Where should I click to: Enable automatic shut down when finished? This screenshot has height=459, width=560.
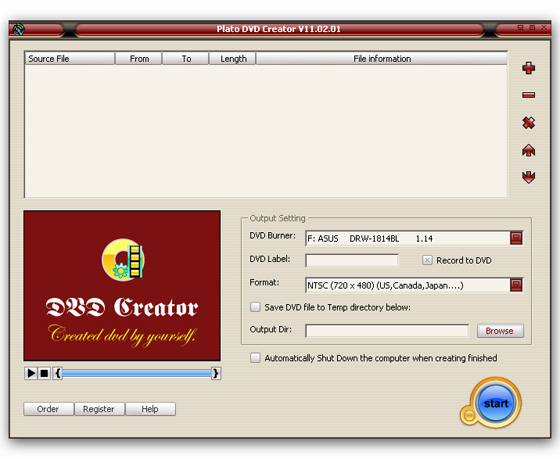[x=255, y=358]
